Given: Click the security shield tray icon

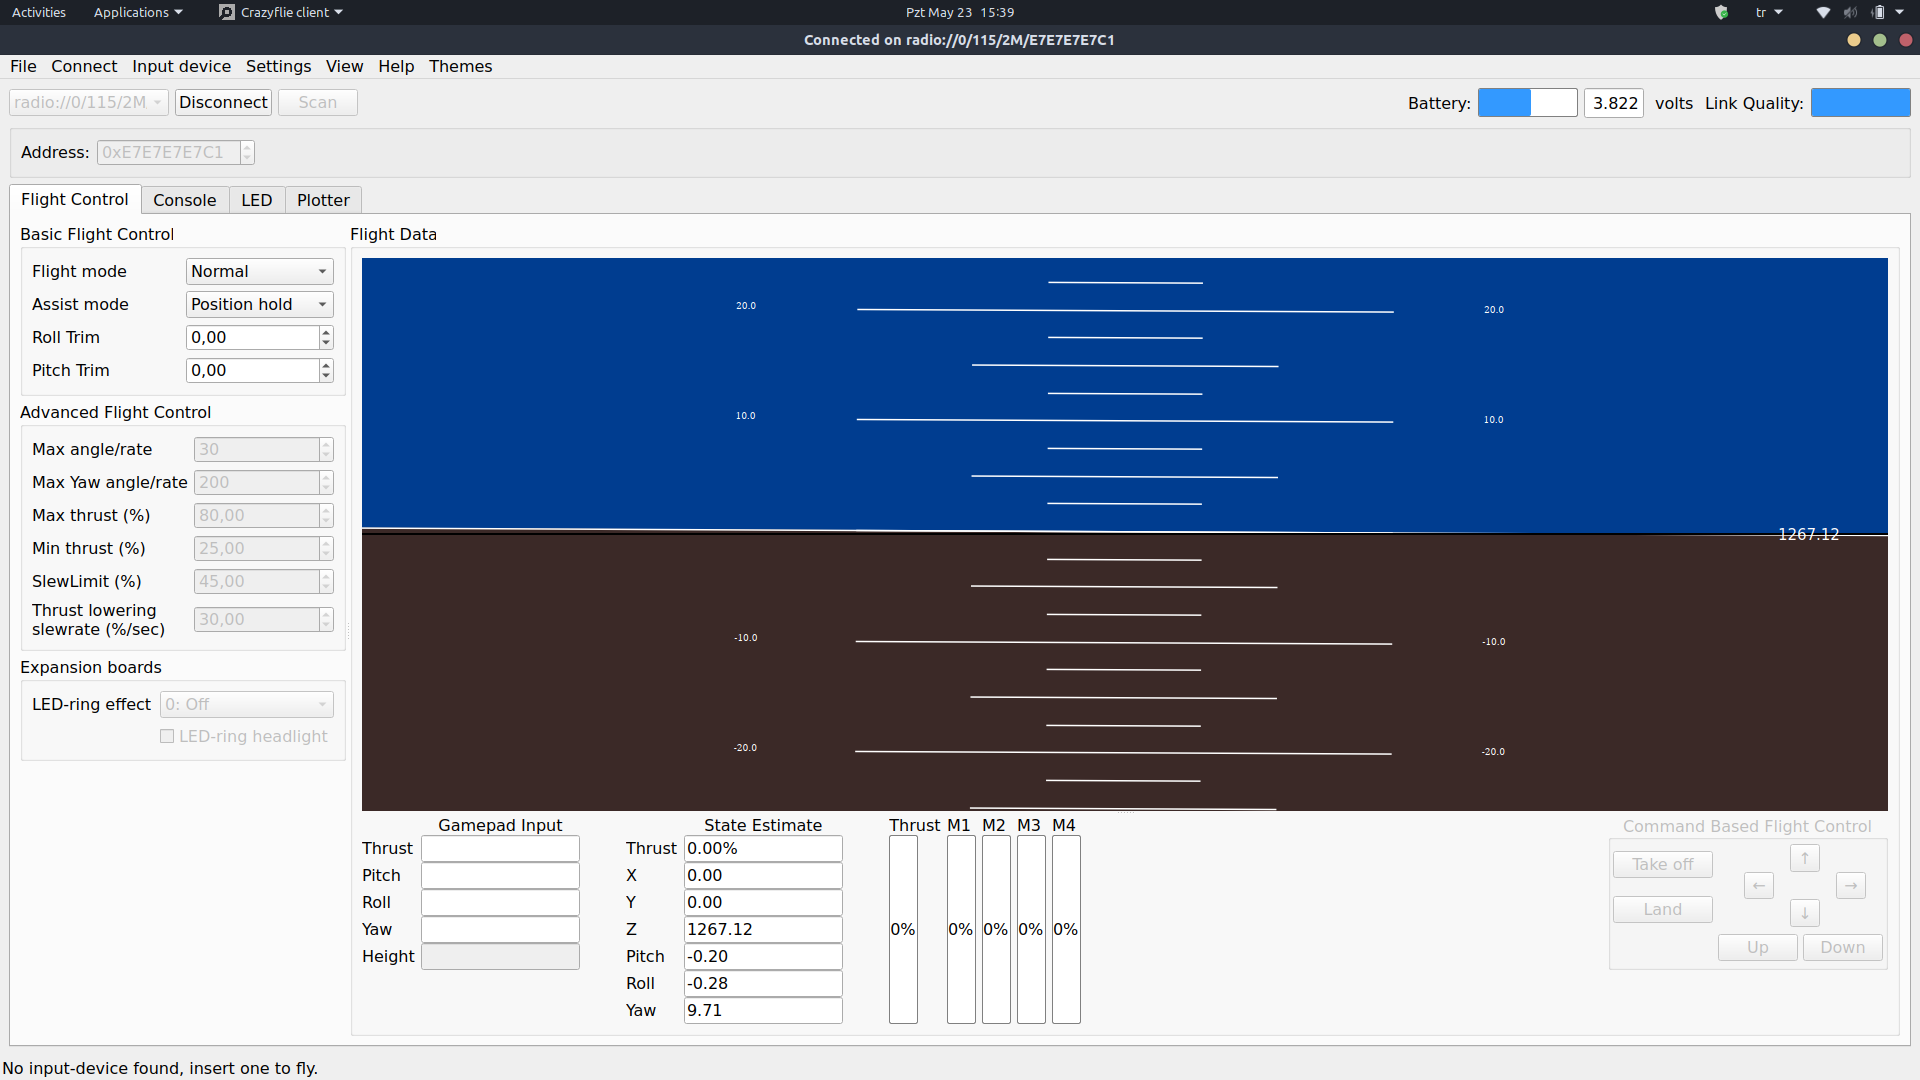Looking at the screenshot, I should pyautogui.click(x=1721, y=13).
